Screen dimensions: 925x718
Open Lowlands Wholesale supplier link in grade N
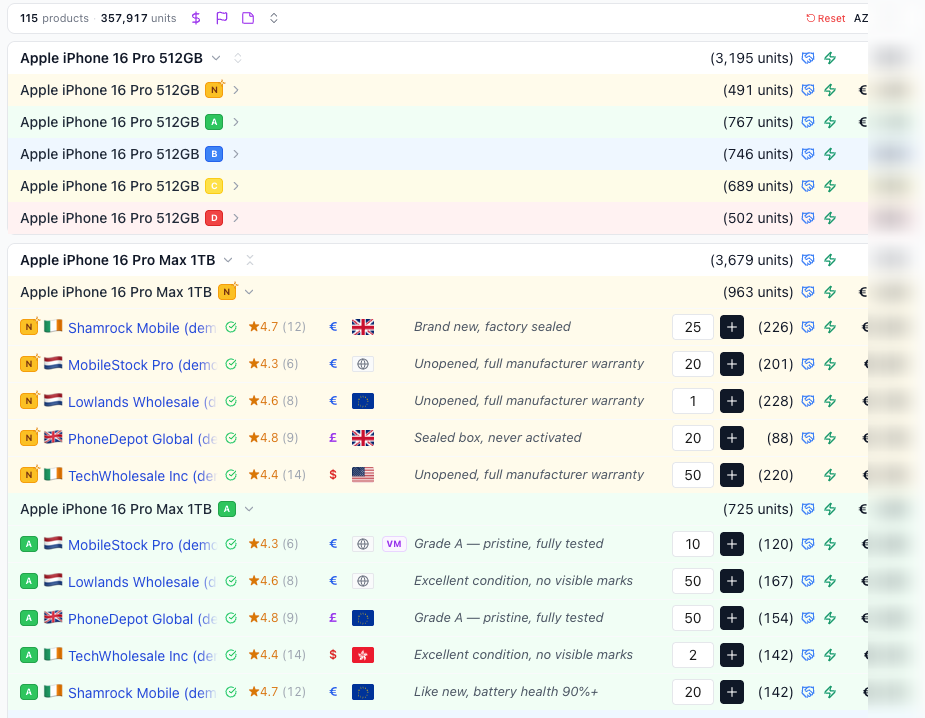point(142,402)
